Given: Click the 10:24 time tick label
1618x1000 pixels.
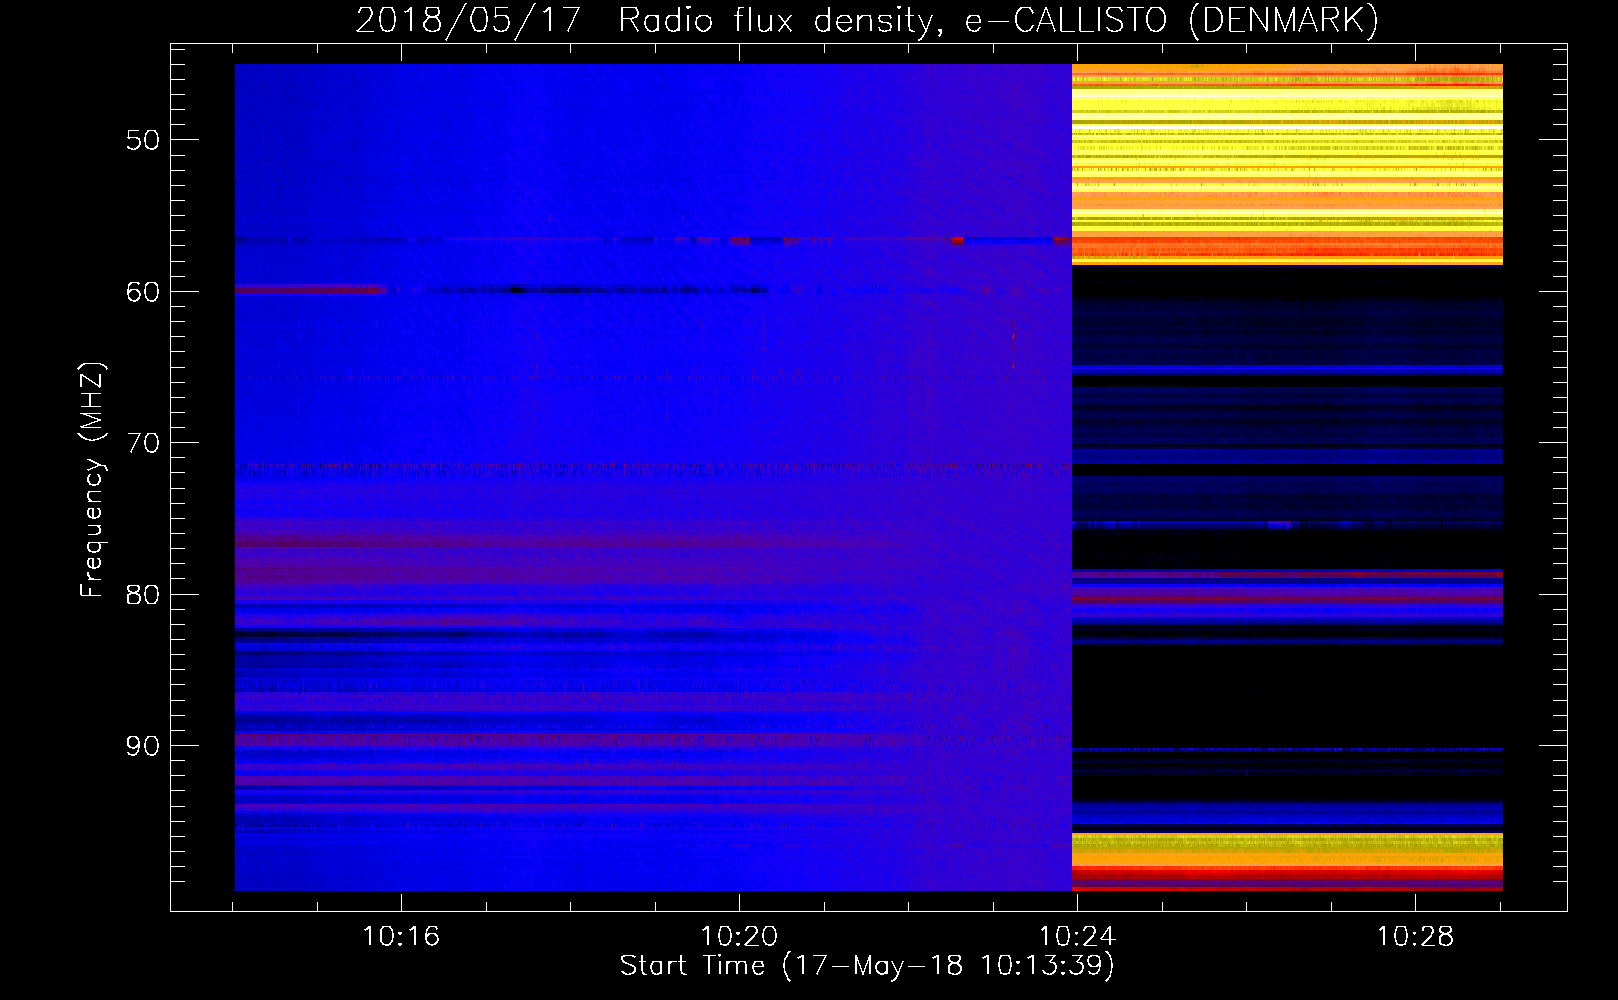Looking at the screenshot, I should [1077, 937].
